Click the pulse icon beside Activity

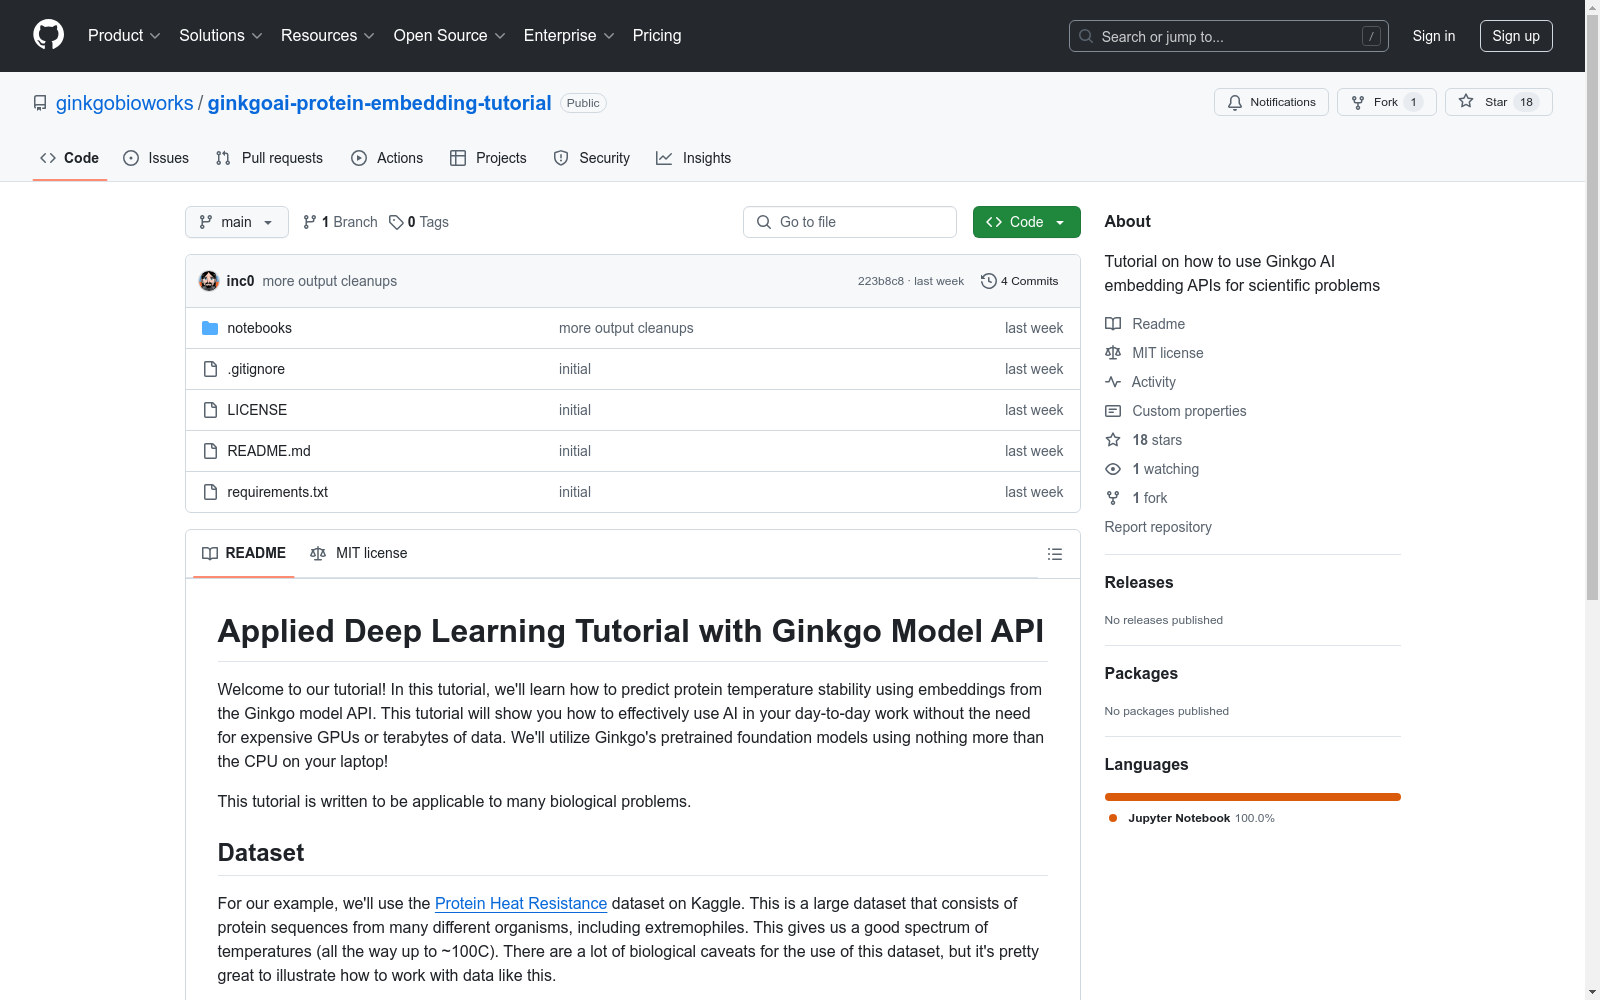pyautogui.click(x=1113, y=382)
